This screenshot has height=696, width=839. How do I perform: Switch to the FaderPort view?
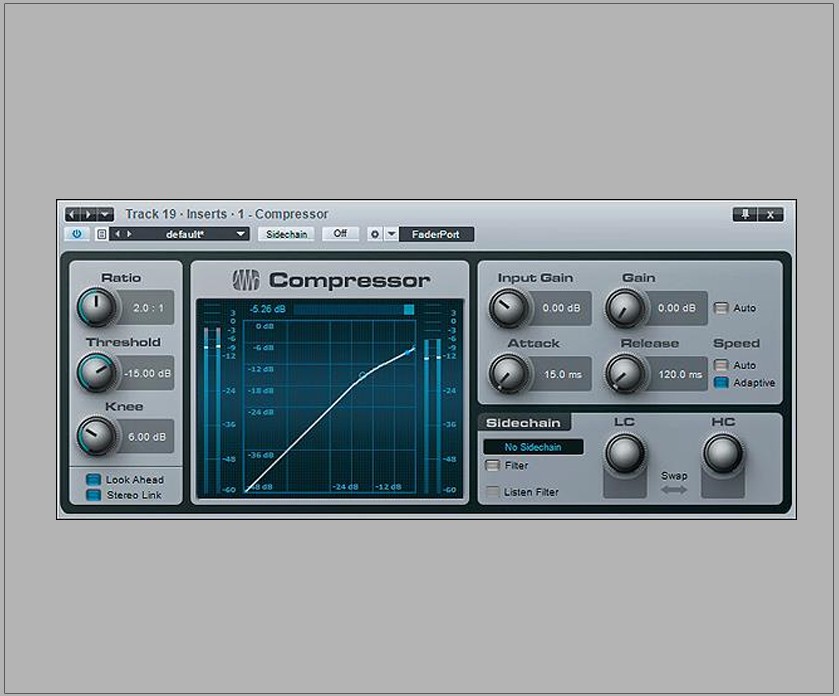click(x=434, y=234)
